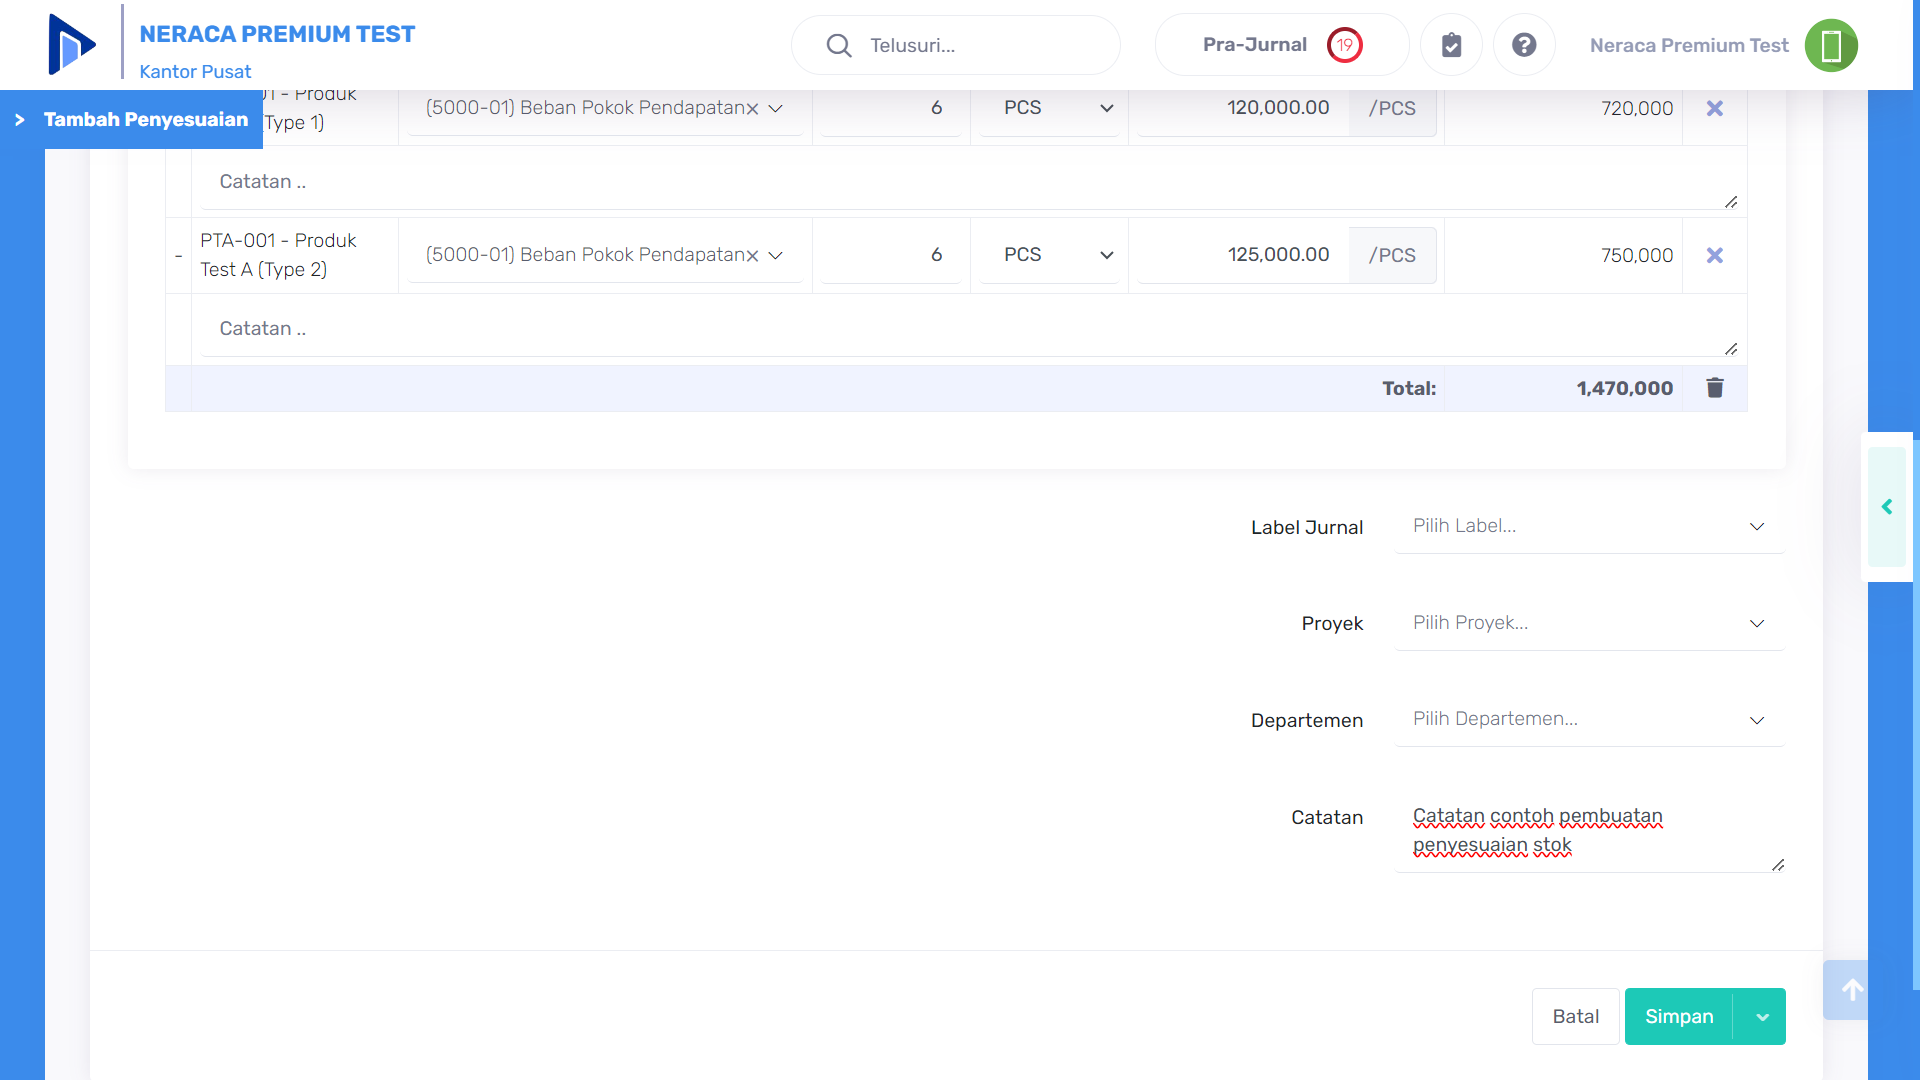Screen dimensions: 1920x1080
Task: Open the Label Jurnal dropdown
Action: point(1588,526)
